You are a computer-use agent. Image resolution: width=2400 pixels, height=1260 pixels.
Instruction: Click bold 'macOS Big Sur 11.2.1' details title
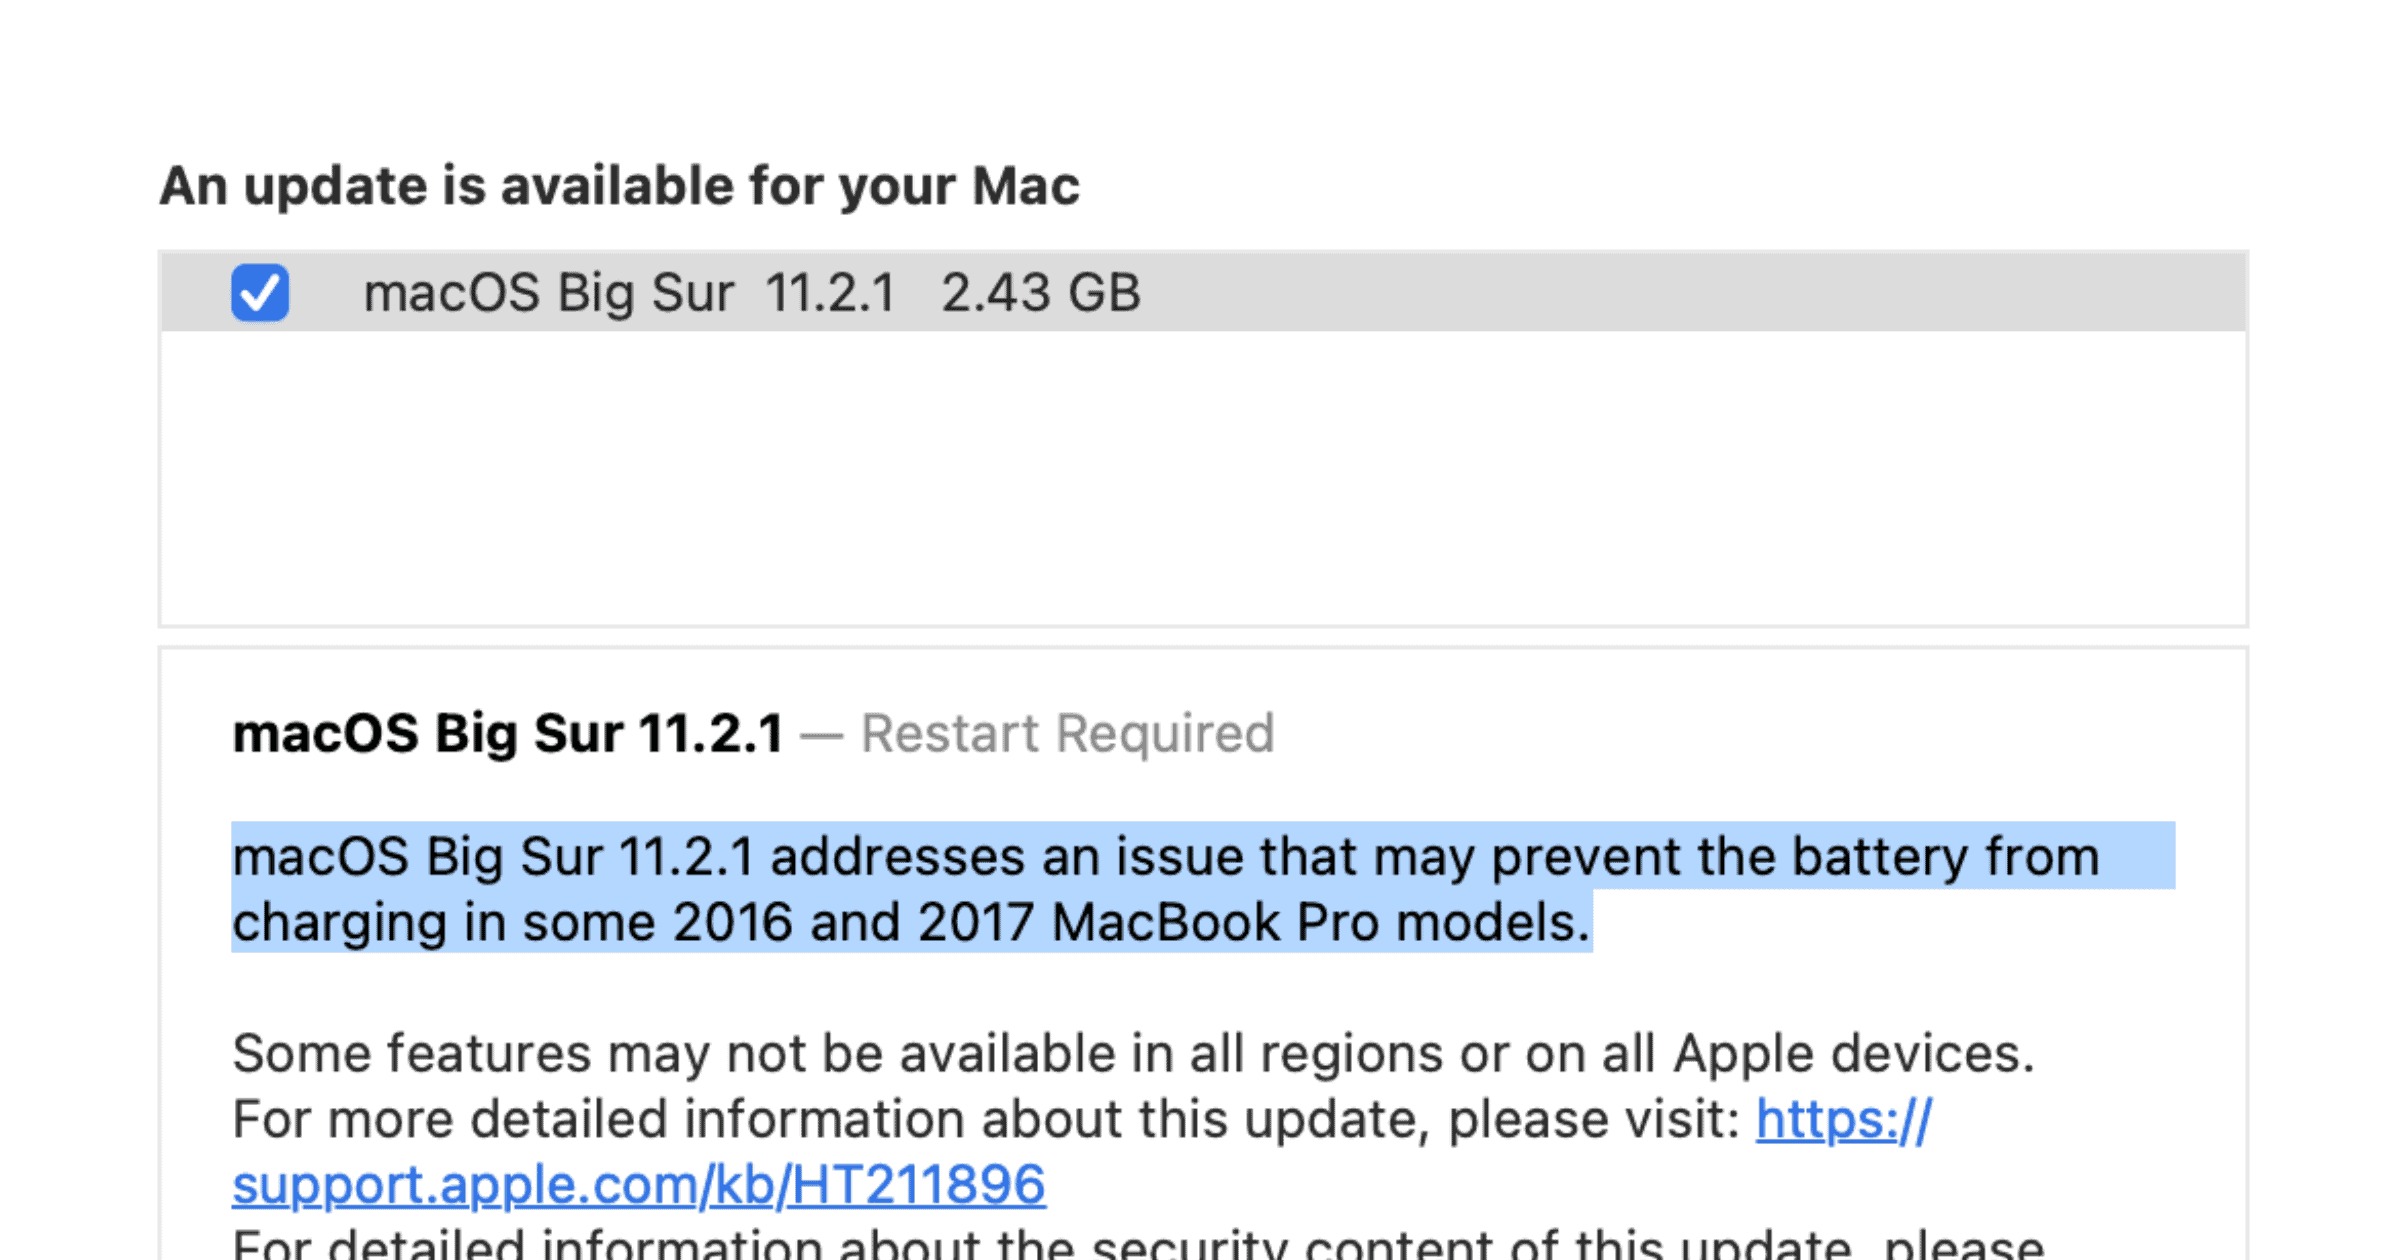click(508, 734)
